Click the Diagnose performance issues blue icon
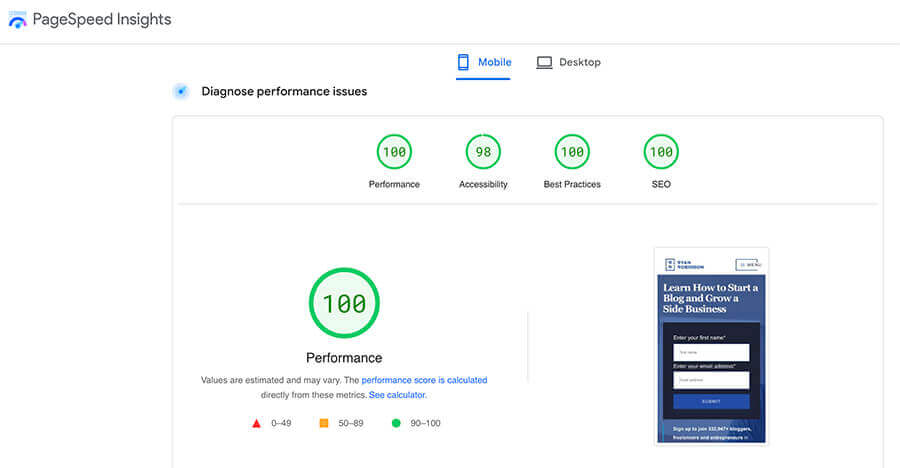This screenshot has width=900, height=468. point(181,91)
